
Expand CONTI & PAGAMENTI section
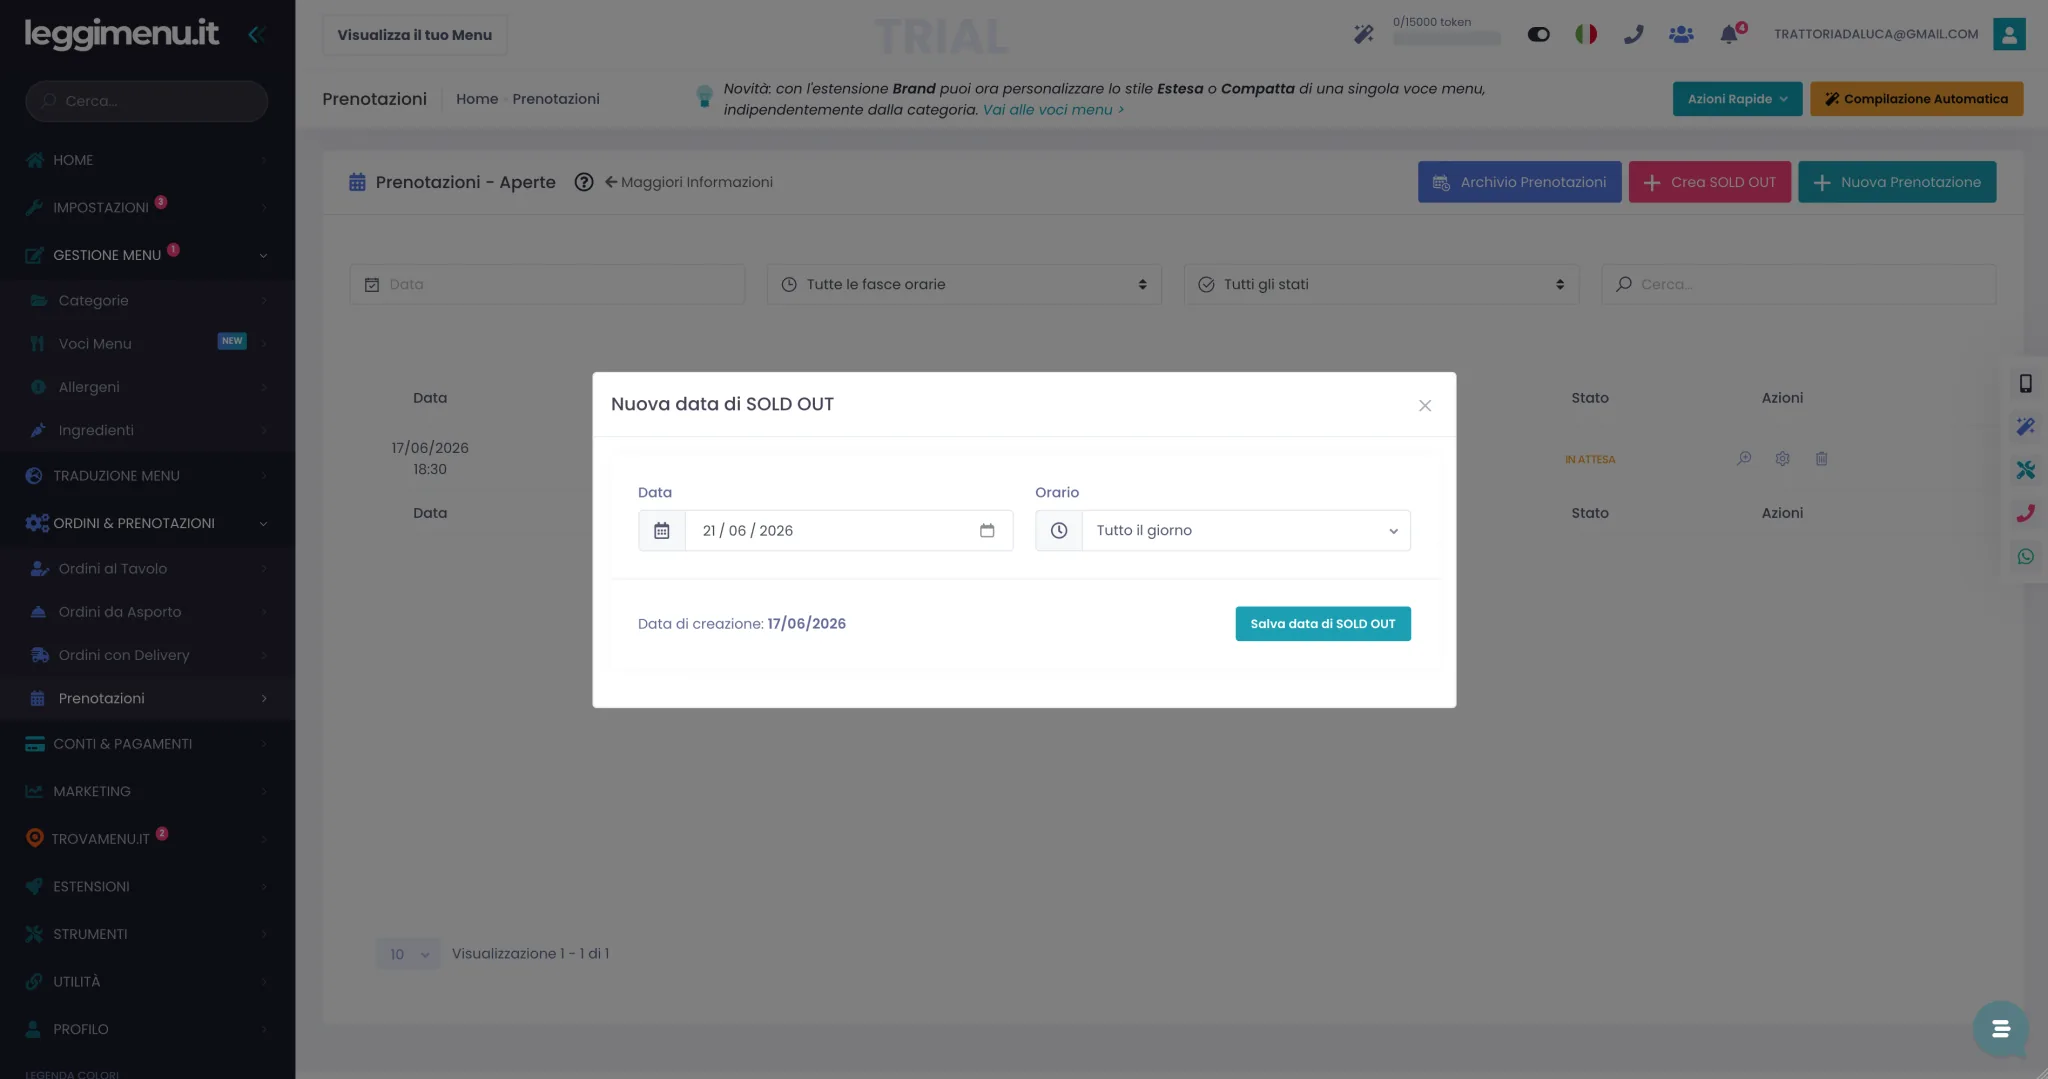147,744
